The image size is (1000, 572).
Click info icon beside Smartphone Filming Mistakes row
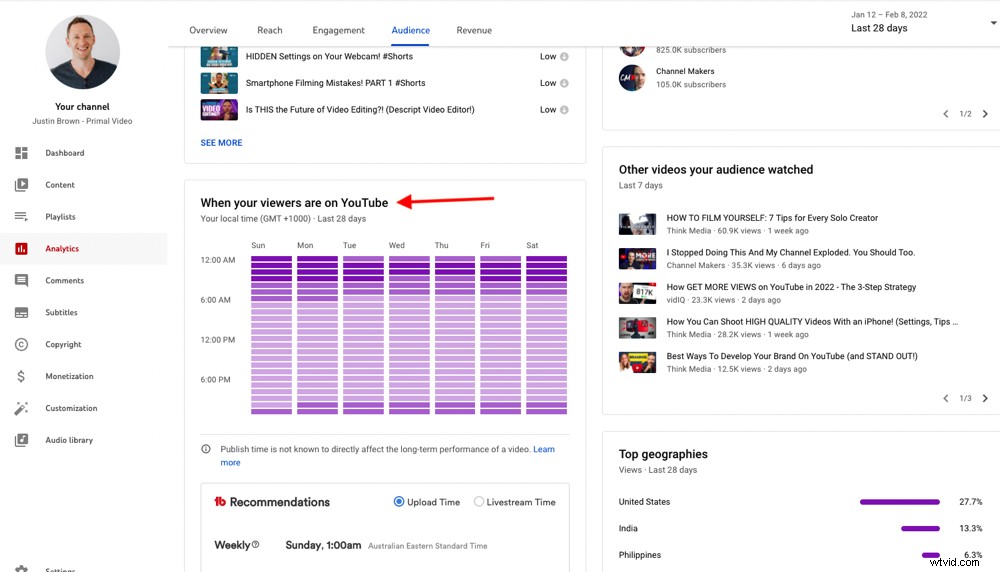click(564, 83)
